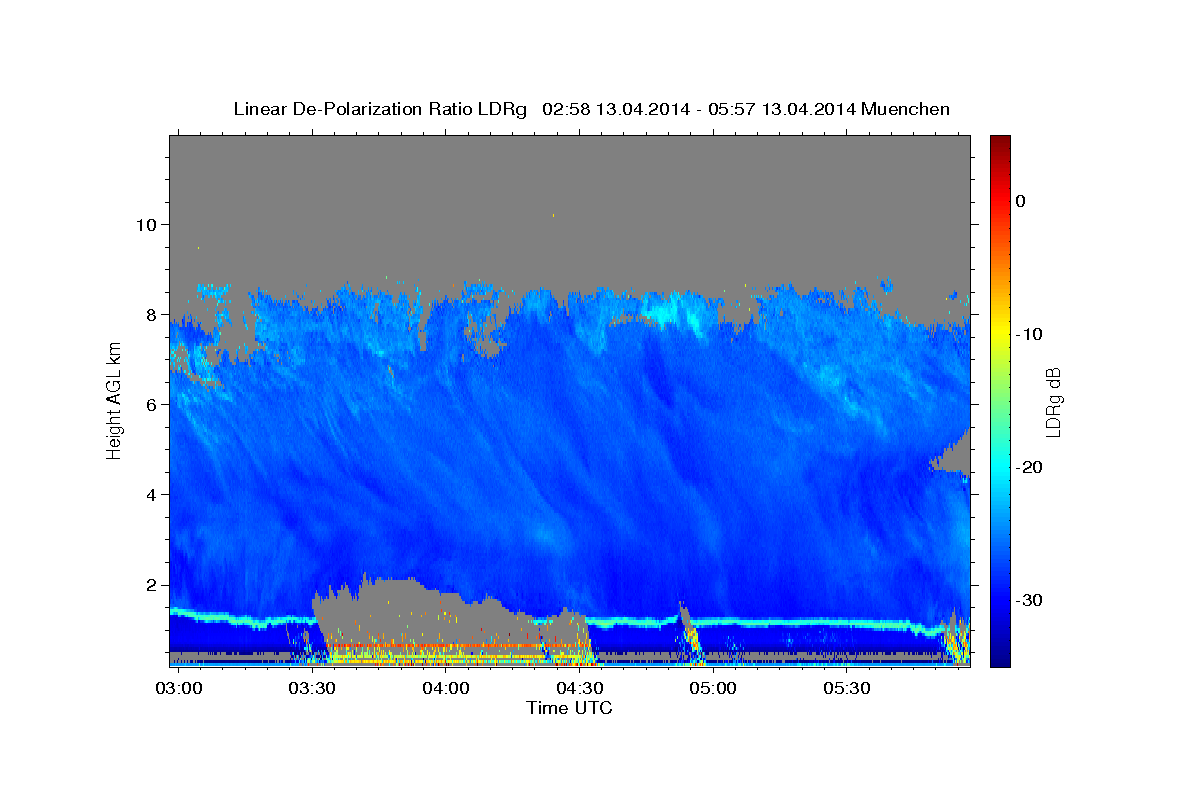
Task: Click the height axis label '6'
Action: (x=150, y=404)
